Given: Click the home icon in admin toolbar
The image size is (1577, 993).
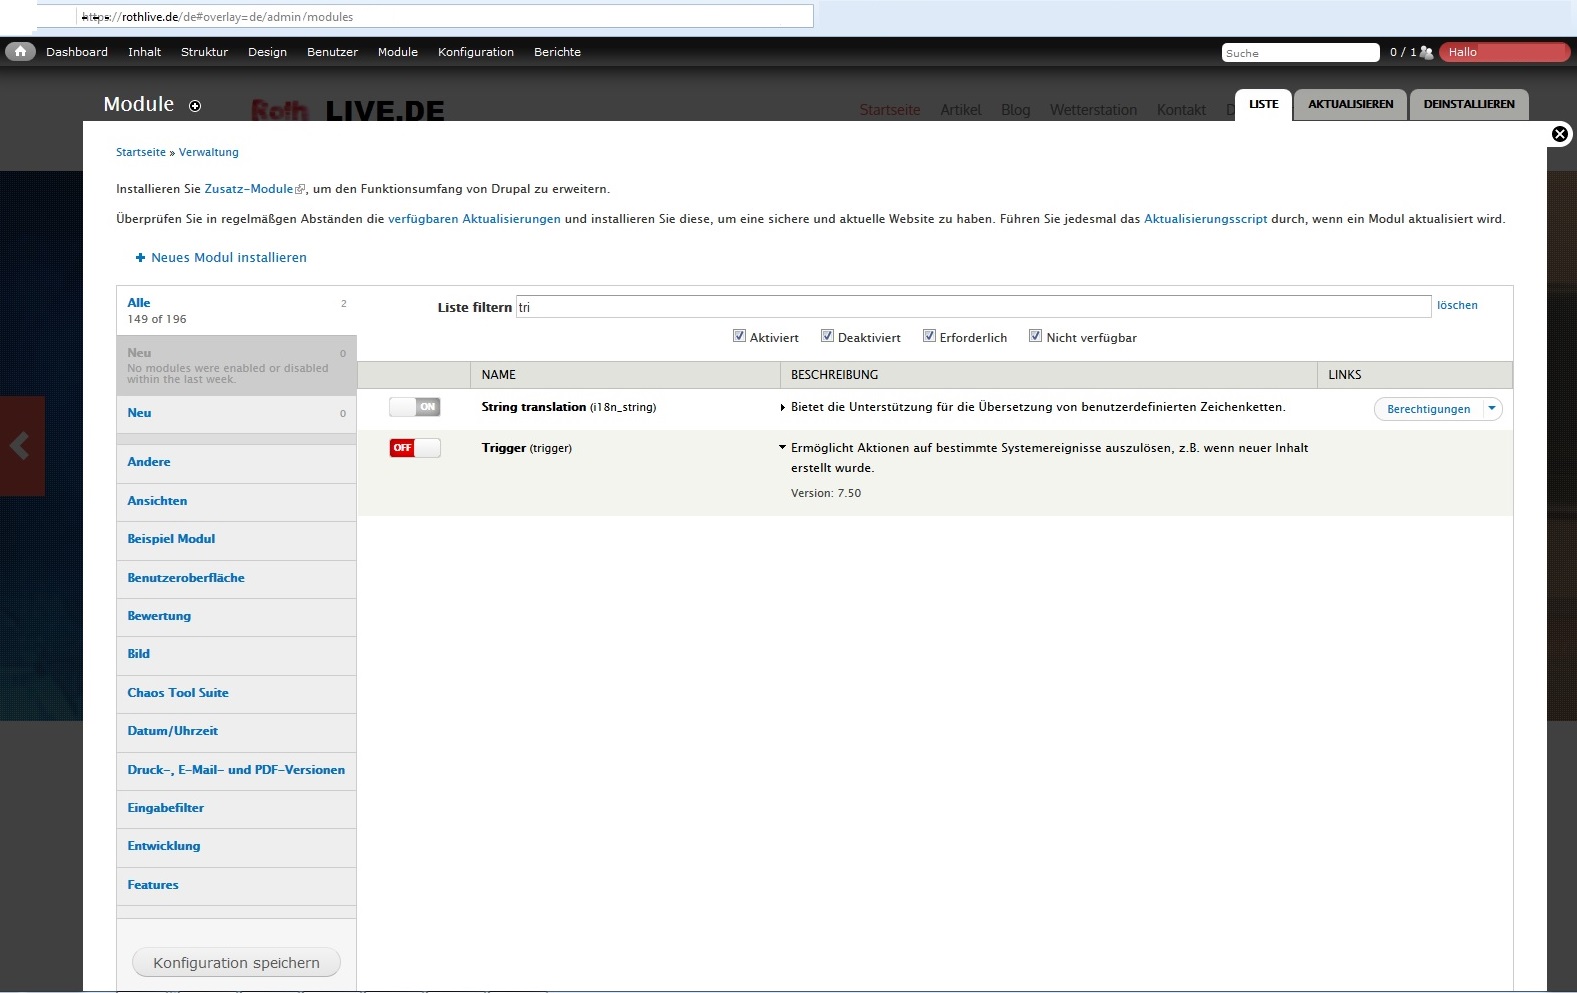Looking at the screenshot, I should click(20, 51).
